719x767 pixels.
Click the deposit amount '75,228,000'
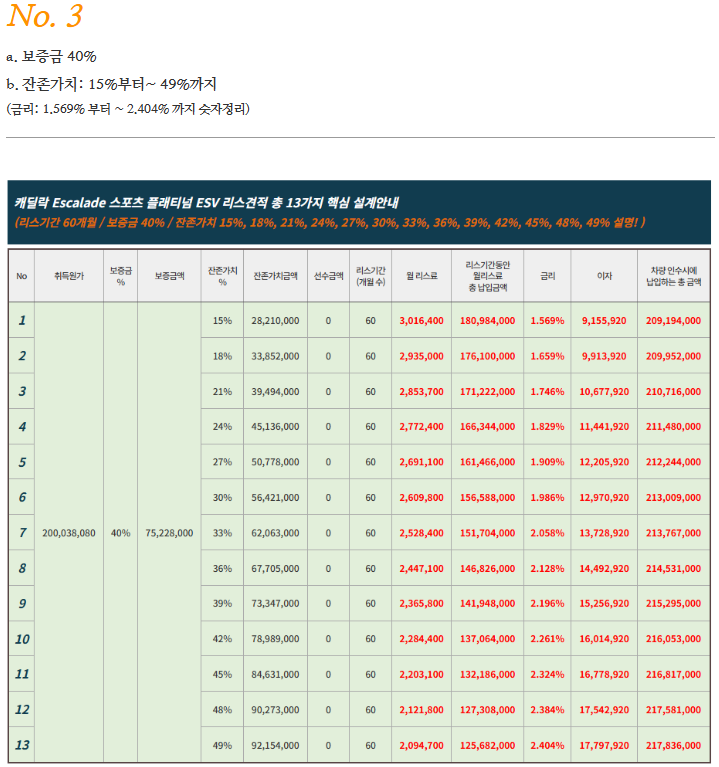[x=169, y=533]
